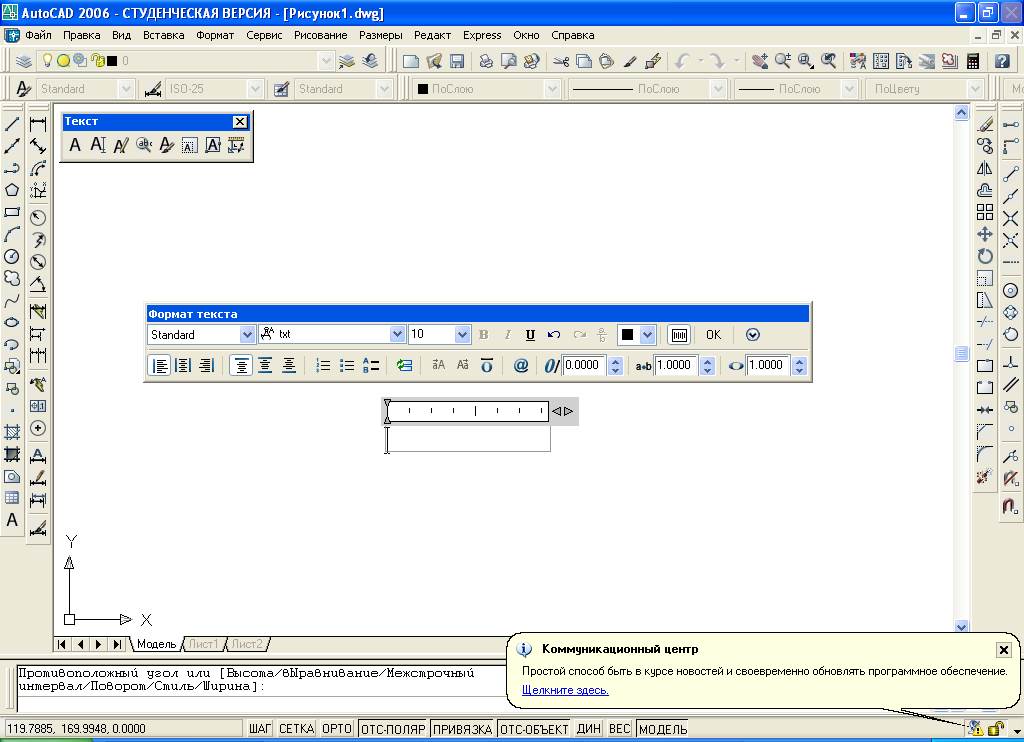Click the find and replace text icon

[144, 145]
